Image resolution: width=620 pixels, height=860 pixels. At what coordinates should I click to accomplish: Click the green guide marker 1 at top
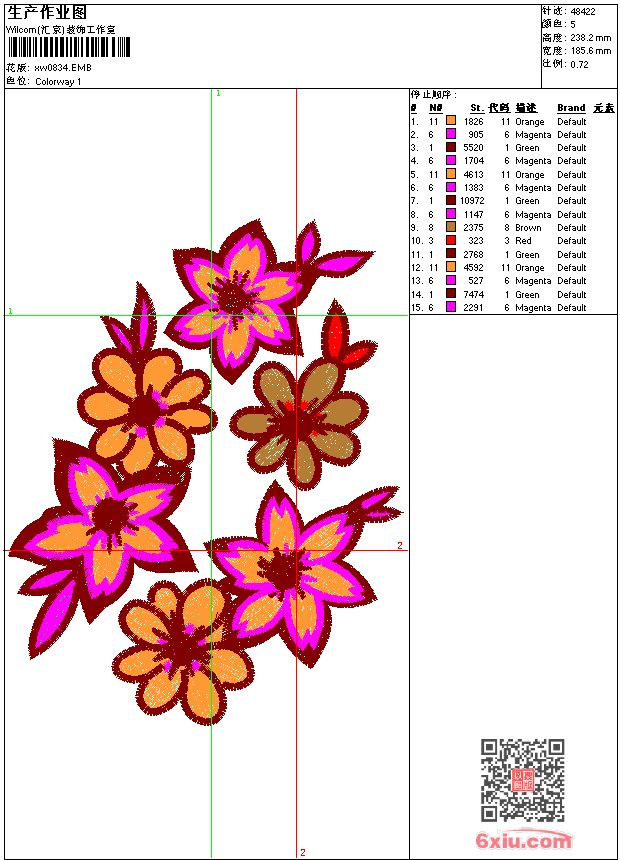tap(218, 94)
